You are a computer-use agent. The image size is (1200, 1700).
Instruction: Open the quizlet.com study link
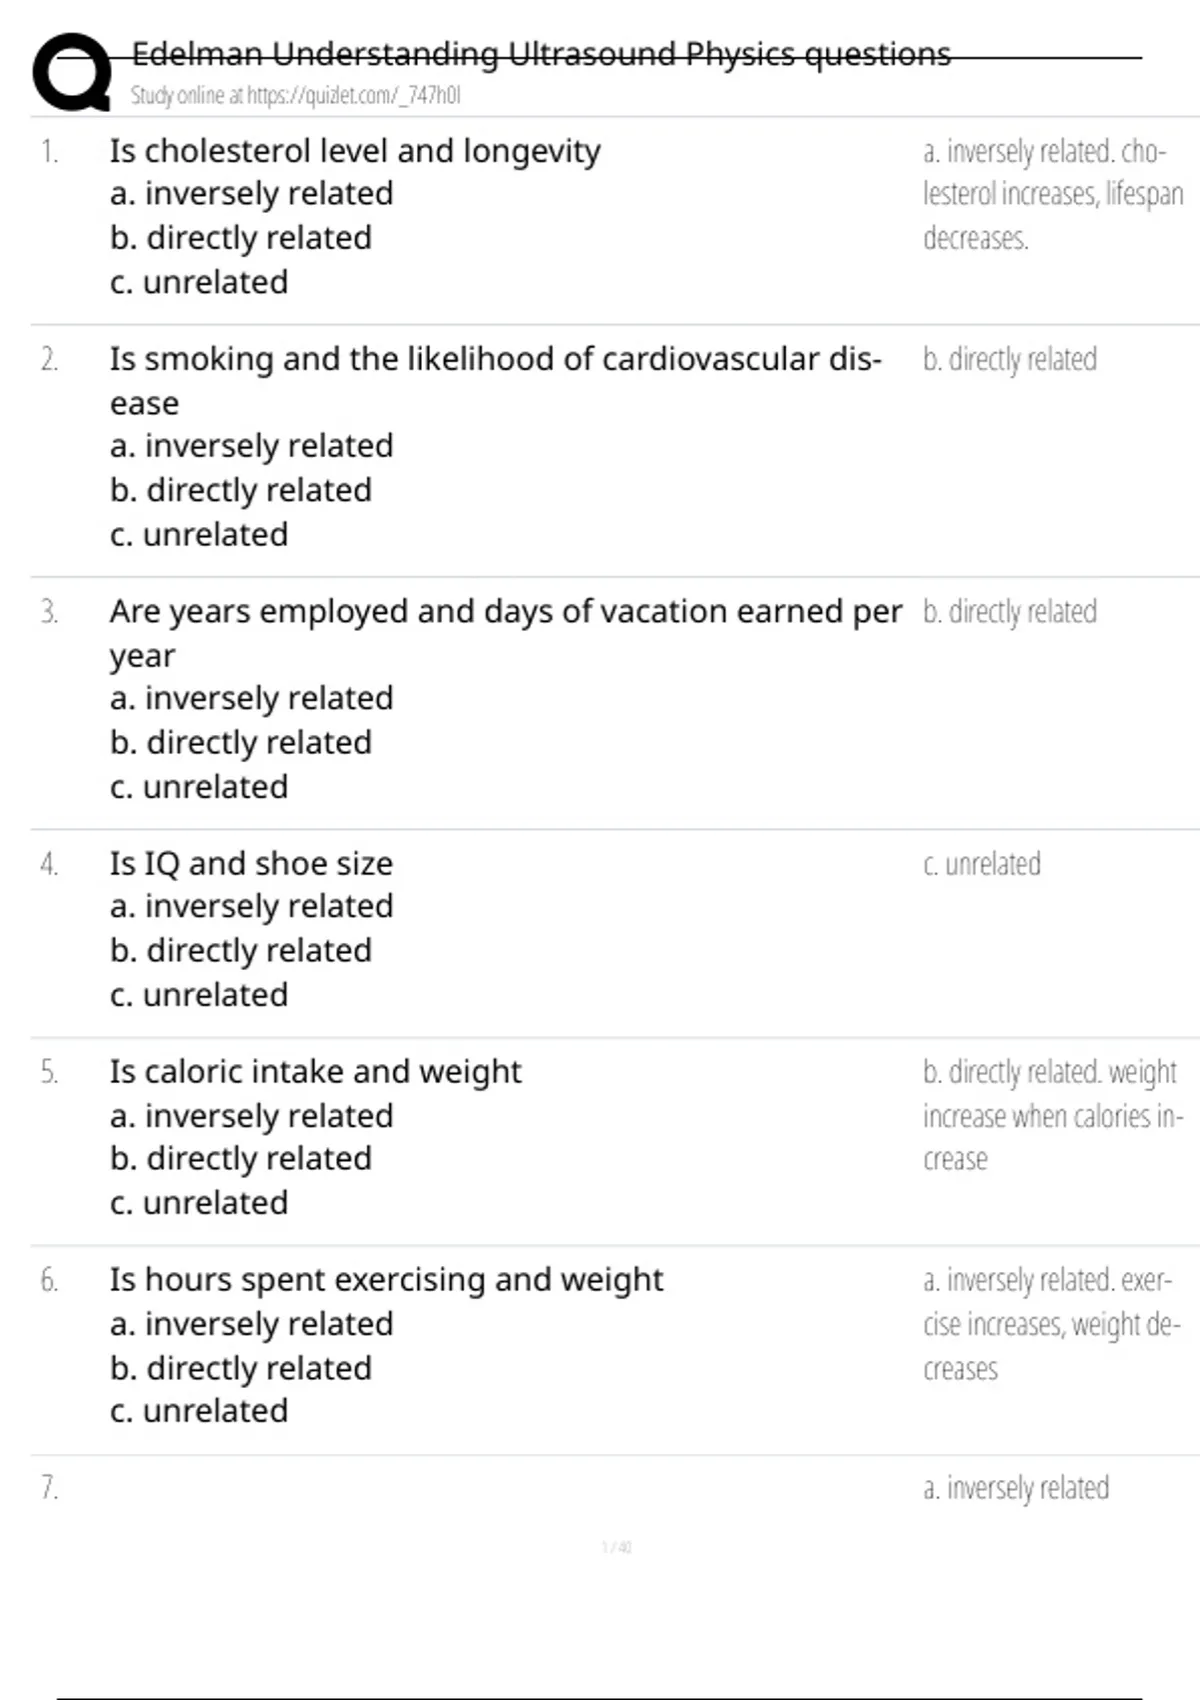(295, 96)
